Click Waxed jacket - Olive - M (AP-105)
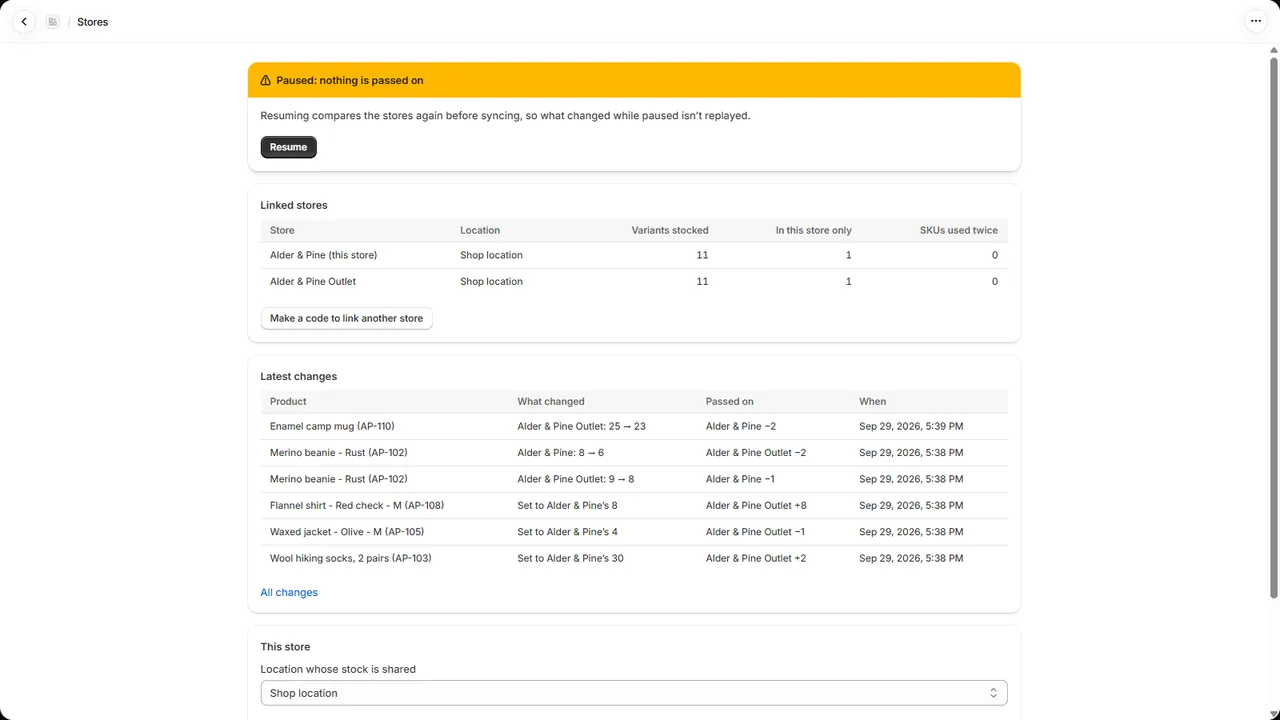The width and height of the screenshot is (1280, 720). tap(347, 532)
